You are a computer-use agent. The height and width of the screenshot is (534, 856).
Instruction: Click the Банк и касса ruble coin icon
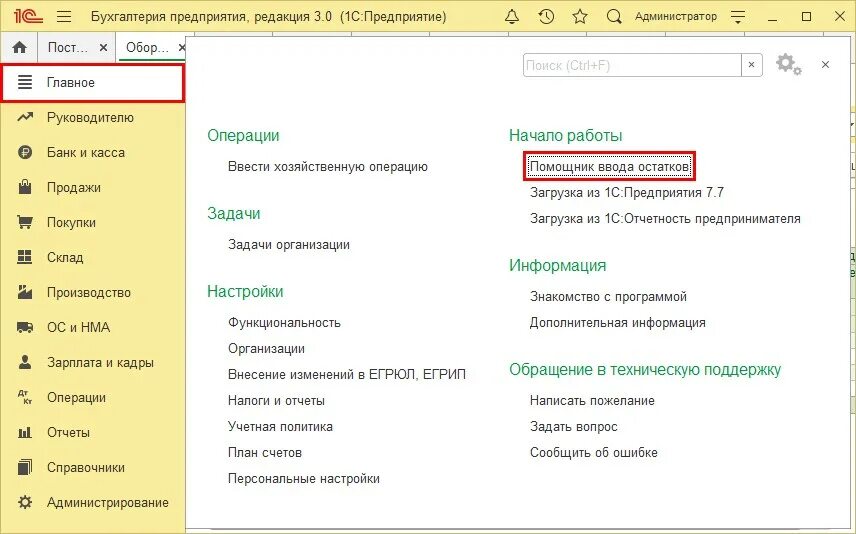click(25, 152)
